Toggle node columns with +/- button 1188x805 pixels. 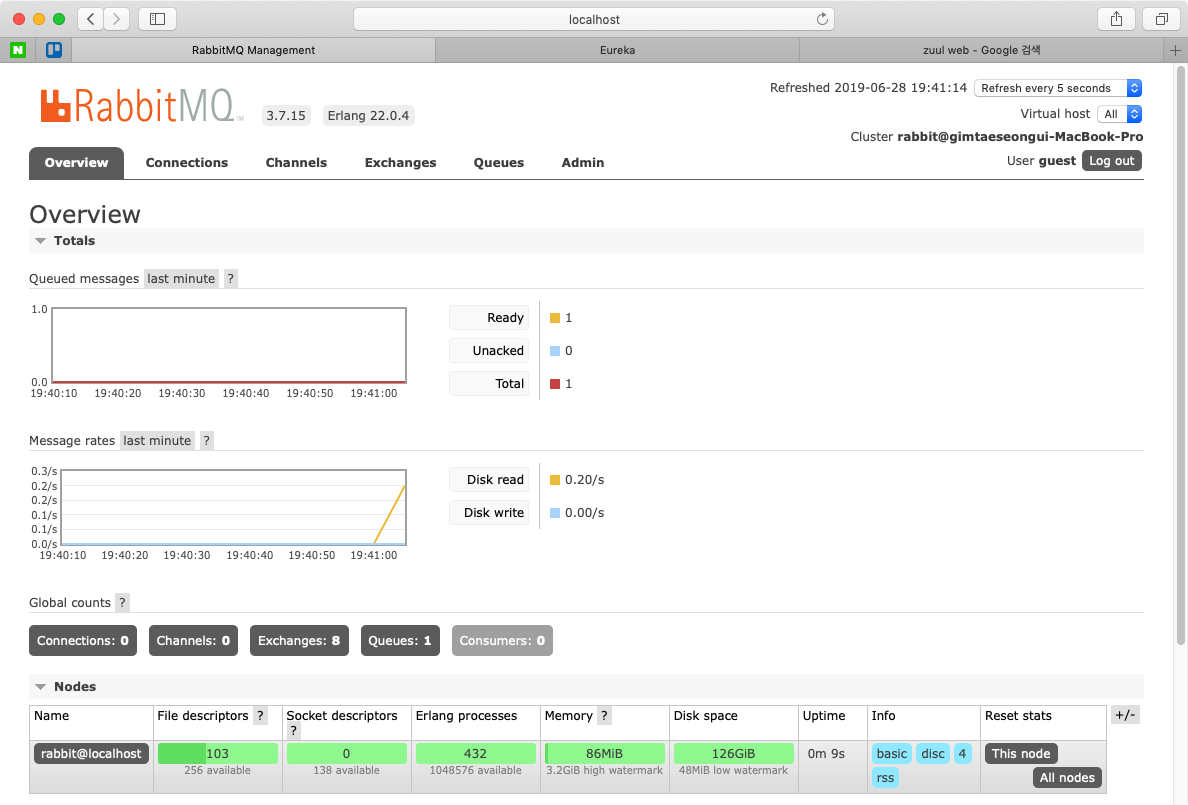tap(1125, 715)
